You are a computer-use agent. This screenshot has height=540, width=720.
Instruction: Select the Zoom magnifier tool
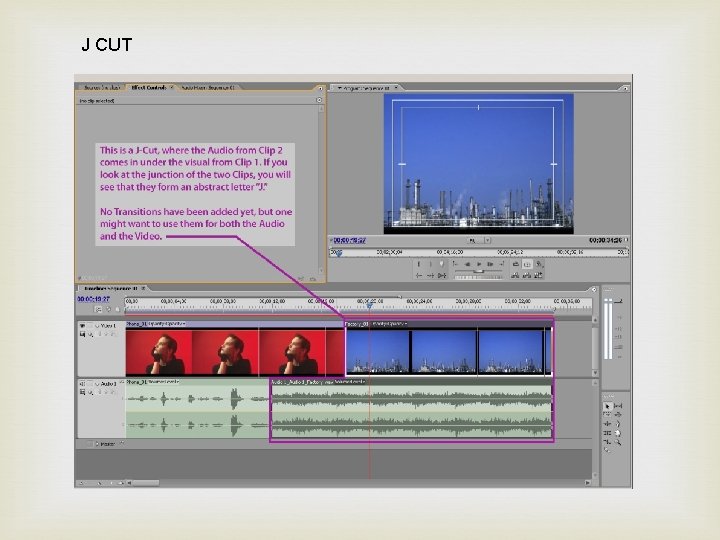pyautogui.click(x=618, y=442)
